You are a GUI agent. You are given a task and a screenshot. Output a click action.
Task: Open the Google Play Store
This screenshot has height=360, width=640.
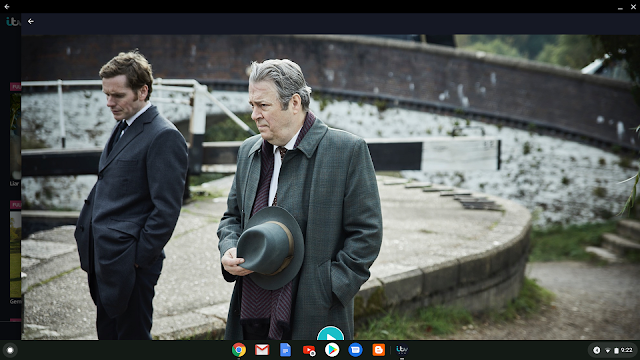[x=332, y=350]
